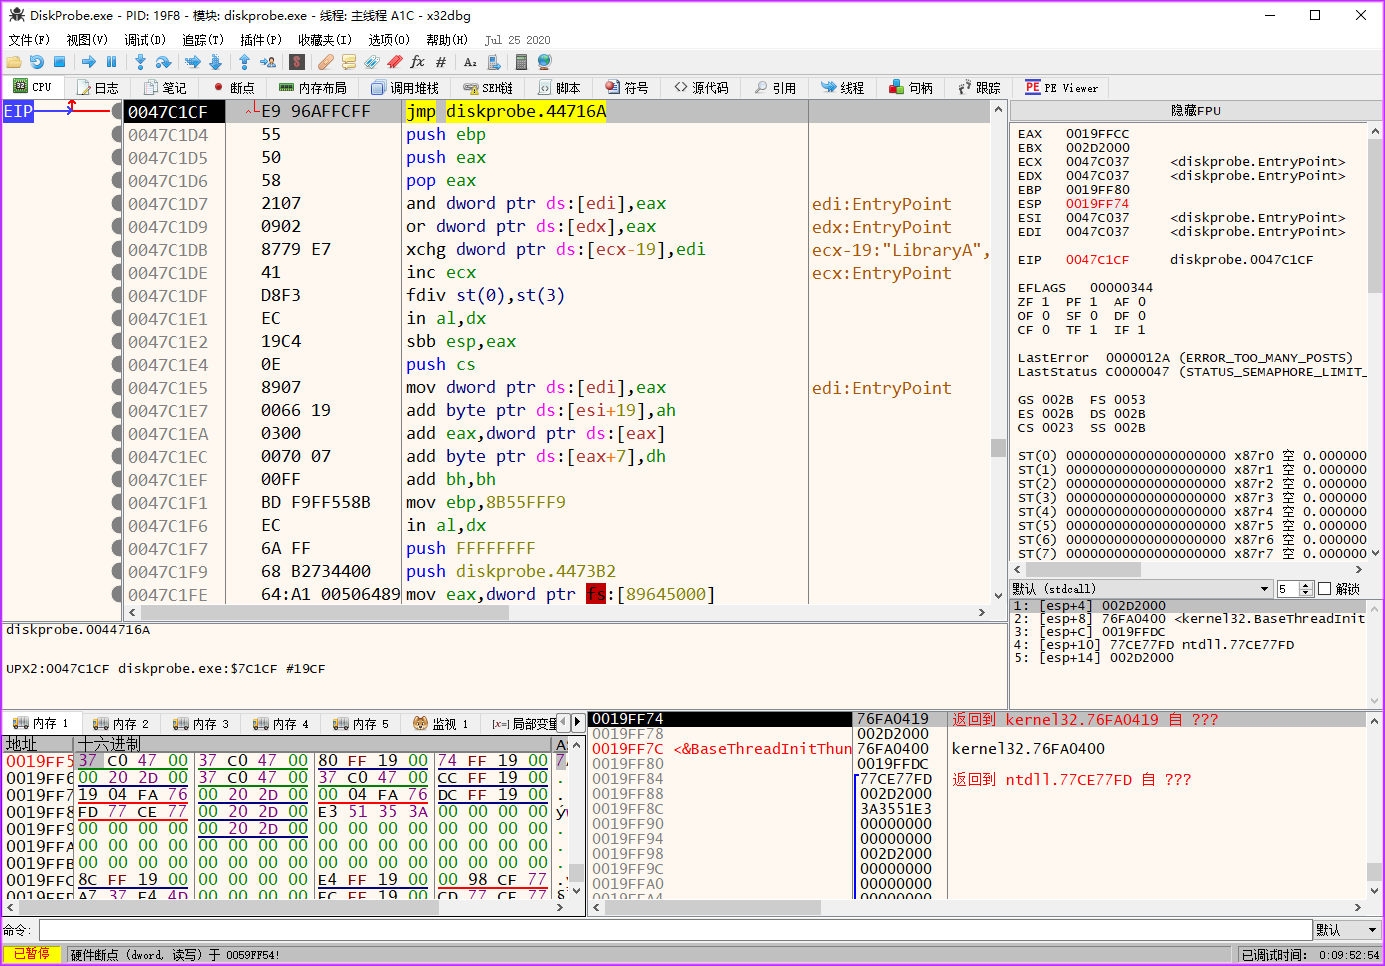1385x966 pixels.
Task: Step over instruction icon
Action: 163,62
